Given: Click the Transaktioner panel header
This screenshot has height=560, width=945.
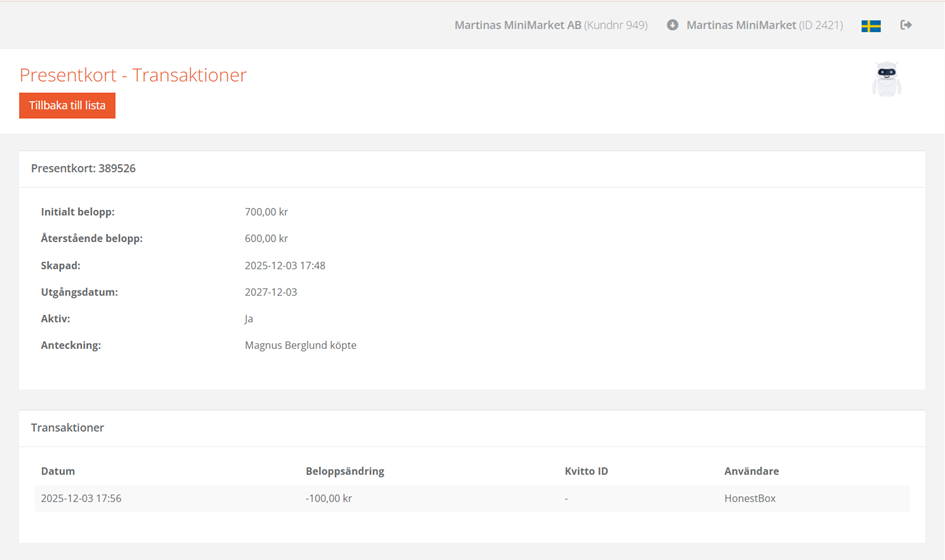Looking at the screenshot, I should [x=67, y=428].
